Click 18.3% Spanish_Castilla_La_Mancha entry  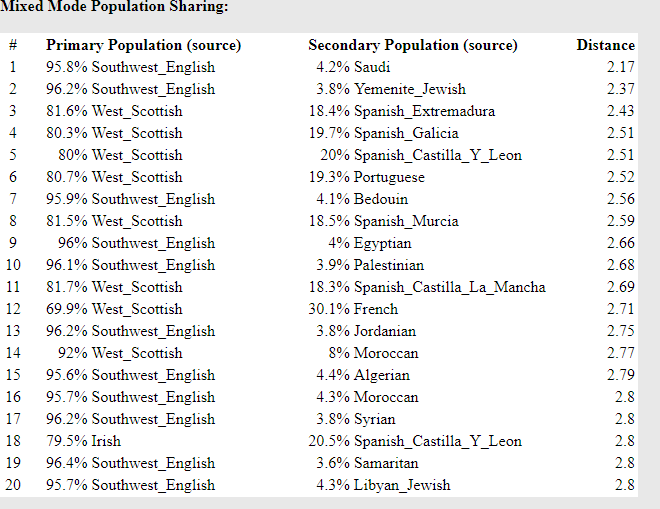pos(427,287)
